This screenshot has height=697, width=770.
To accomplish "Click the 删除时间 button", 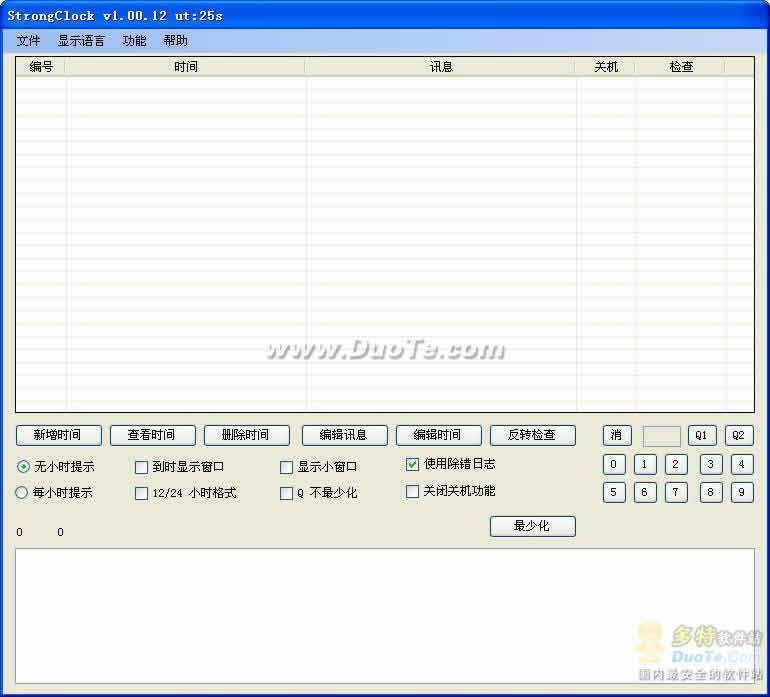I will (247, 435).
